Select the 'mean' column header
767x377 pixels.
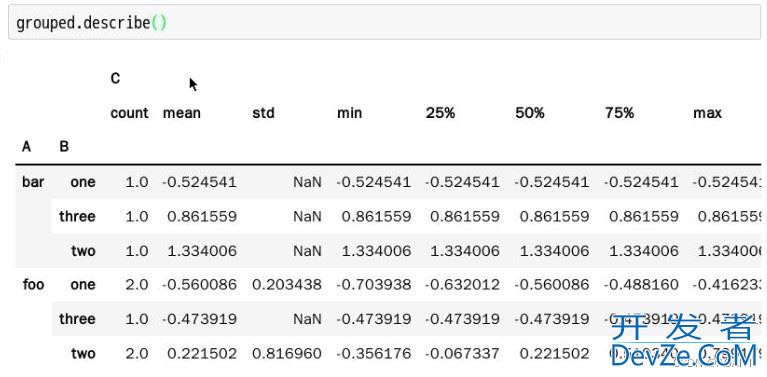coord(181,113)
